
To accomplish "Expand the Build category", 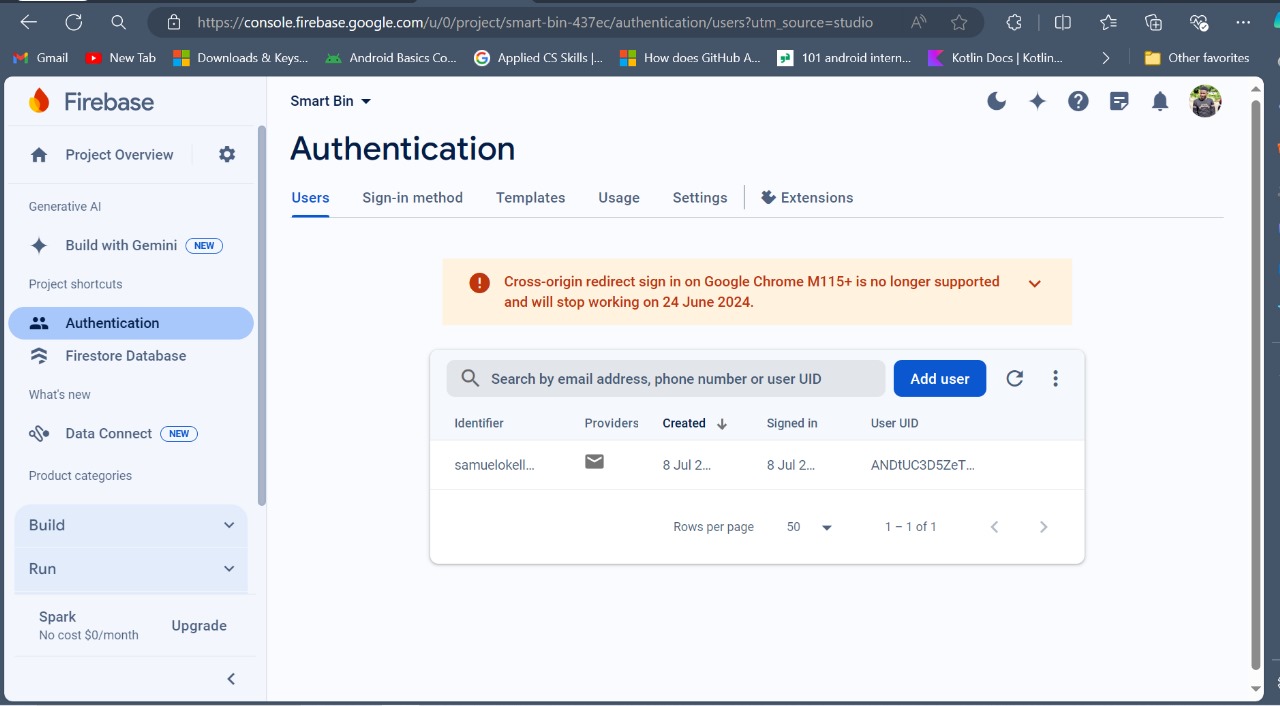I will (x=131, y=525).
